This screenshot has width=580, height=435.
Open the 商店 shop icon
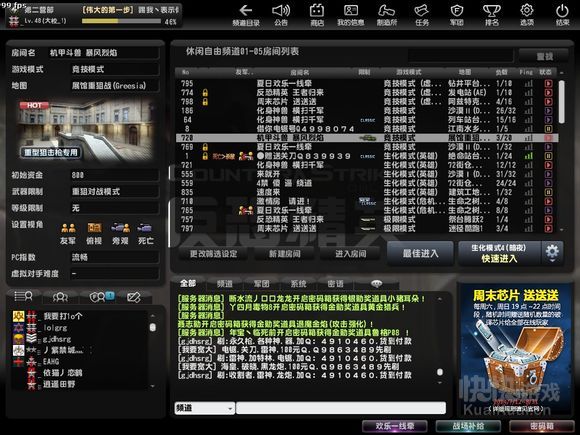317,15
